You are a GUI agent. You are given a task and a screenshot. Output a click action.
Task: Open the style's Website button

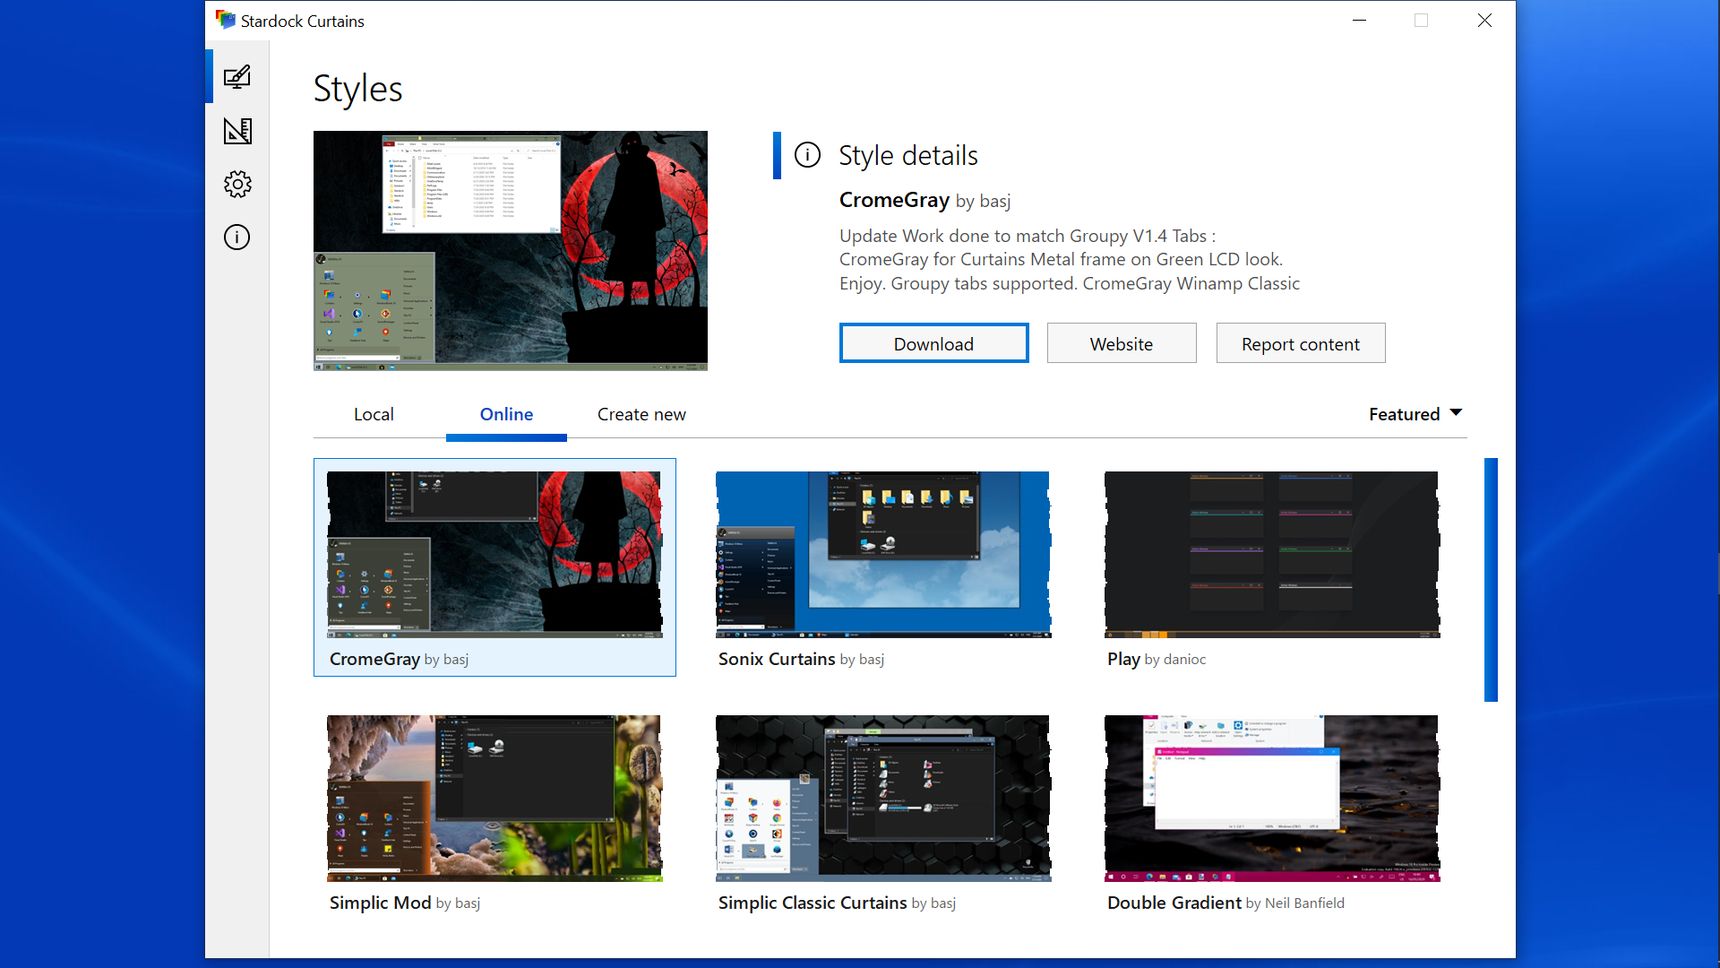(1121, 343)
